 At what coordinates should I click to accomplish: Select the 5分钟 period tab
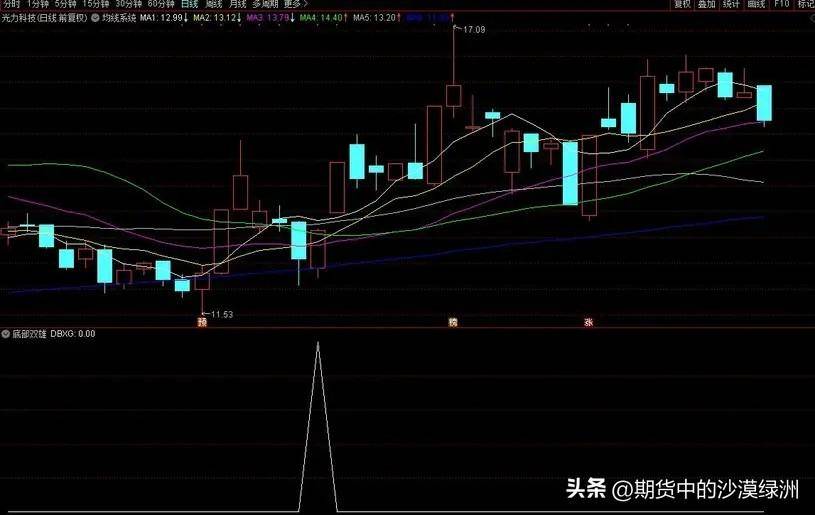[65, 4]
